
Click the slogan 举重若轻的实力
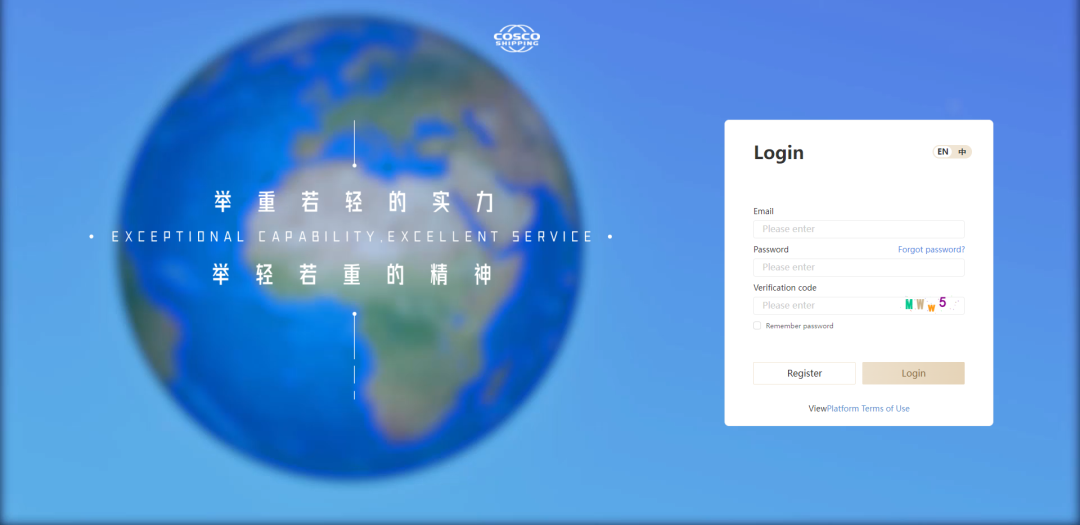click(x=354, y=202)
